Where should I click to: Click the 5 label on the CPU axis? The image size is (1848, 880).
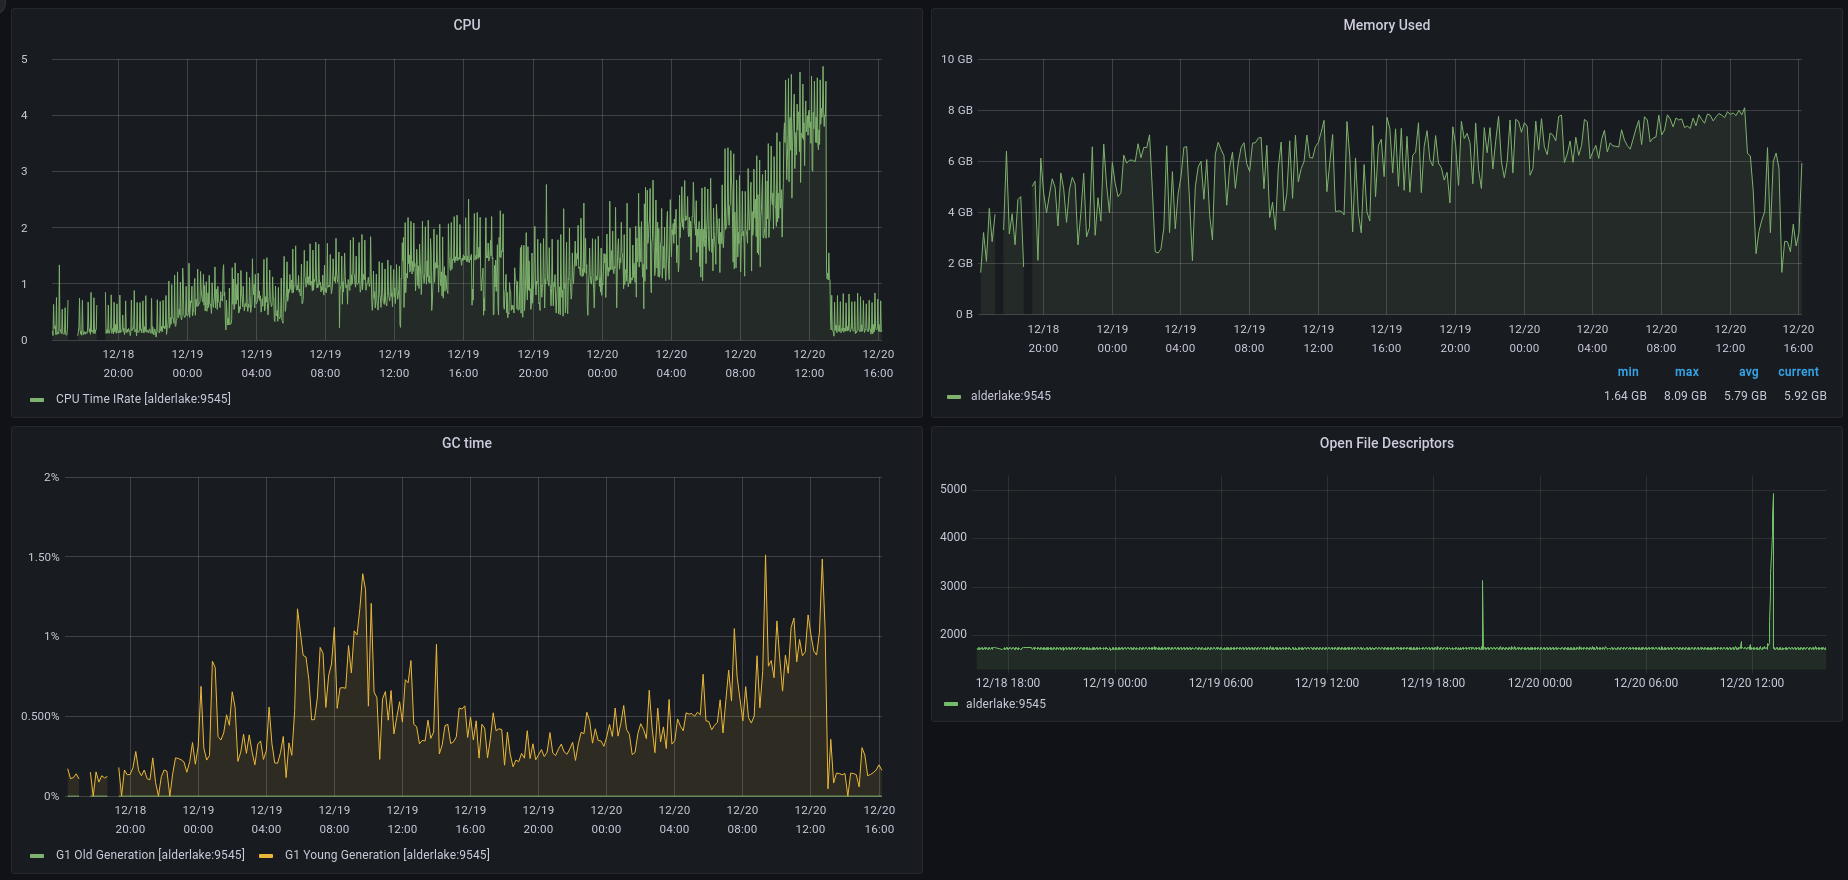point(25,60)
